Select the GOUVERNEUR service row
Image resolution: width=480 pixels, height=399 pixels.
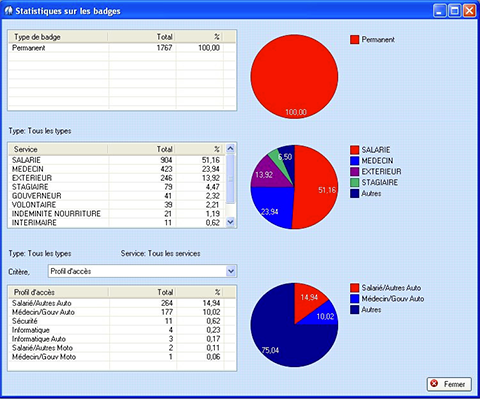pyautogui.click(x=117, y=196)
